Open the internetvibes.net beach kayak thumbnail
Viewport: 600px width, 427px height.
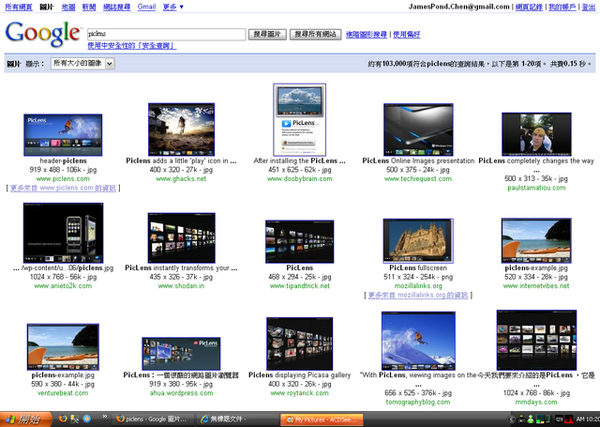point(536,241)
